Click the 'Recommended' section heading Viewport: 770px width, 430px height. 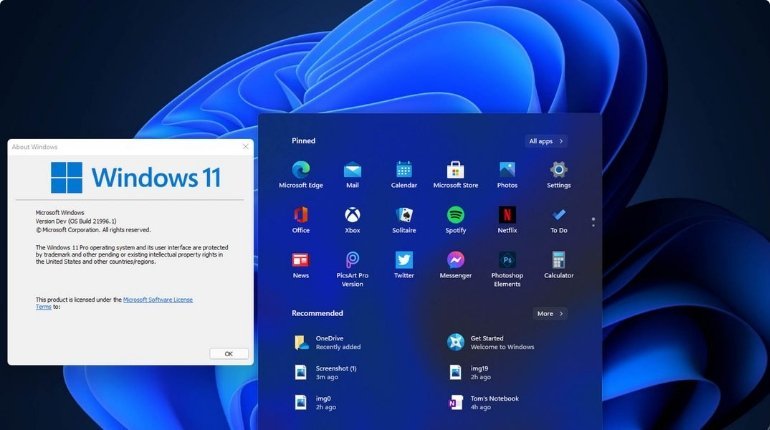pyautogui.click(x=317, y=313)
